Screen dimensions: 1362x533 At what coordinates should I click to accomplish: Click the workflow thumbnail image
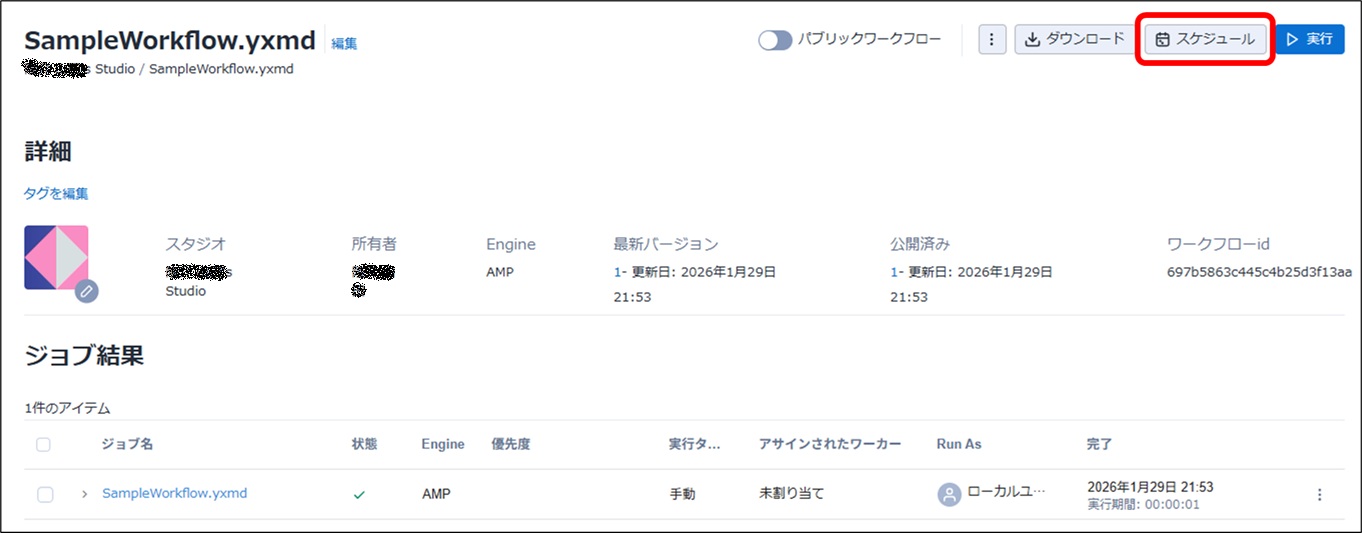coord(56,257)
